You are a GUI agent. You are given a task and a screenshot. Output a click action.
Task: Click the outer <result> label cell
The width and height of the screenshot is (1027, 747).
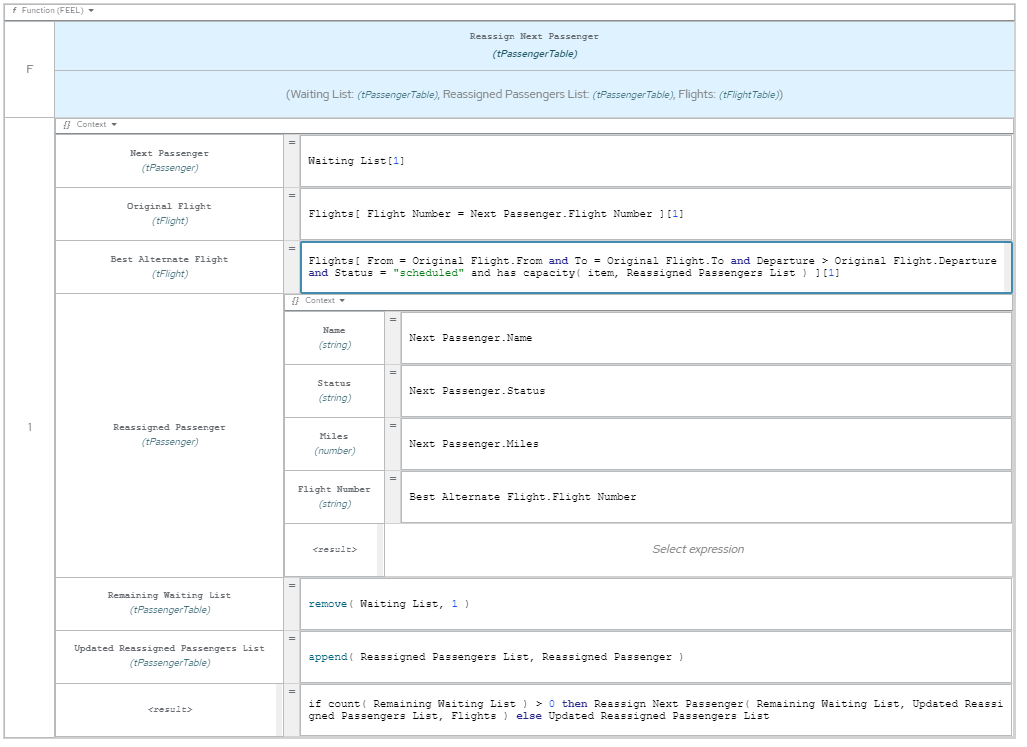click(169, 710)
